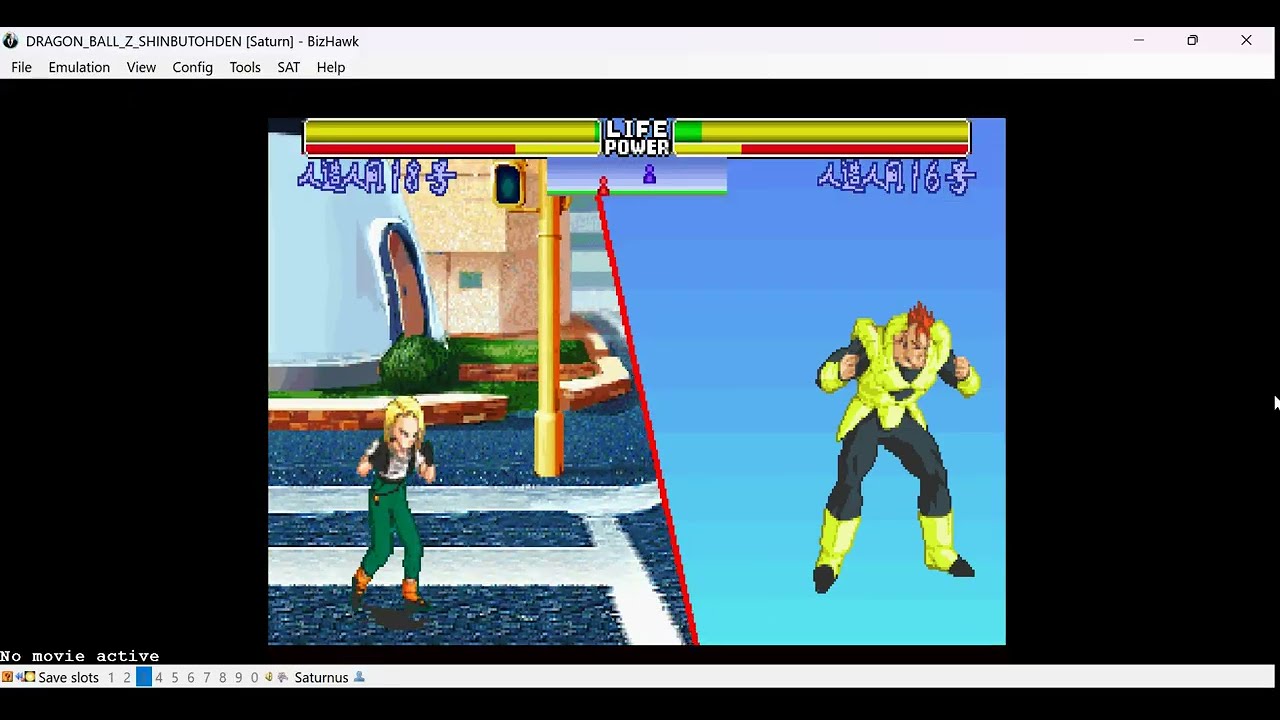Open the Emulation menu
The image size is (1280, 720).
[79, 67]
